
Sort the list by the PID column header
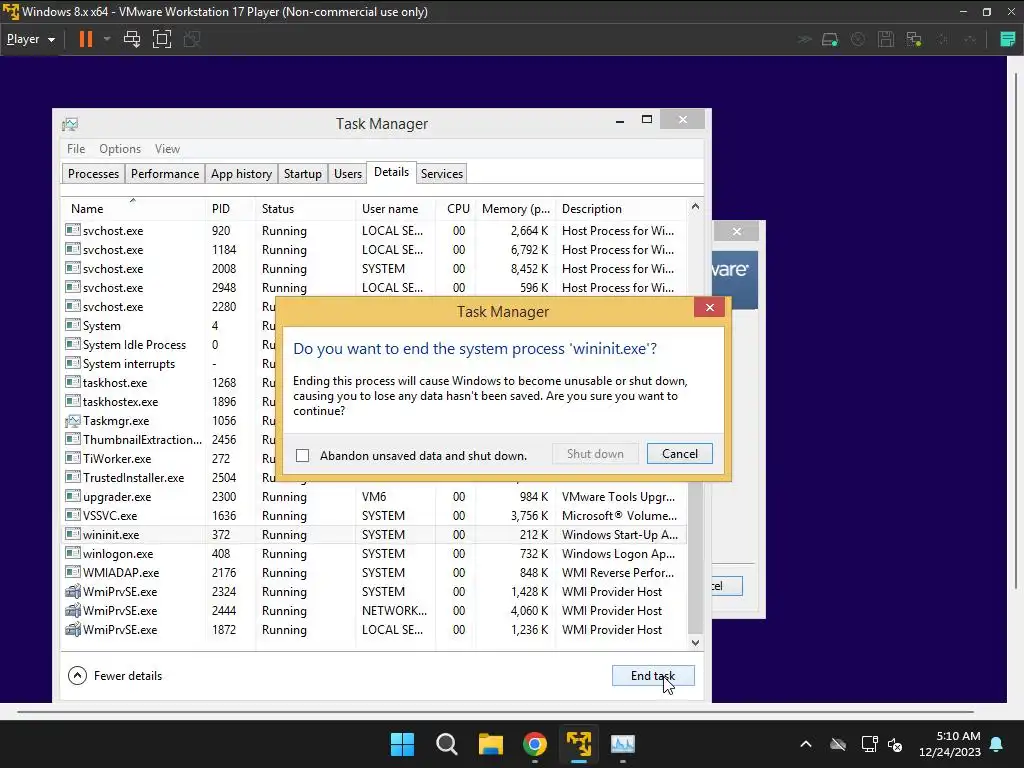tap(230, 208)
